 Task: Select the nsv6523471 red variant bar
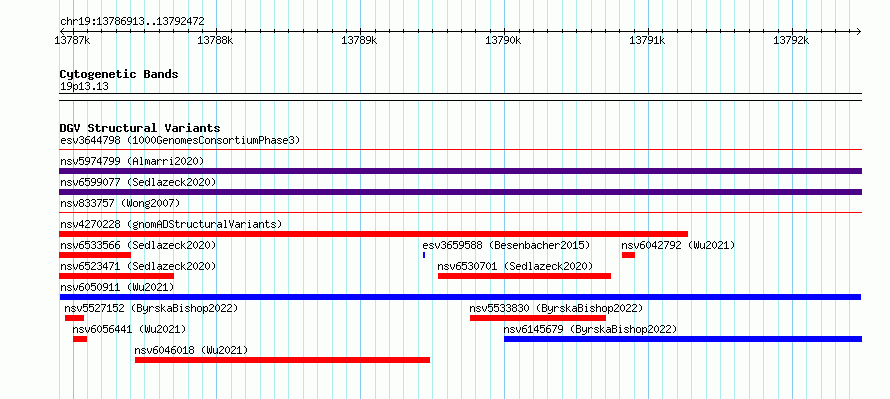[x=116, y=276]
